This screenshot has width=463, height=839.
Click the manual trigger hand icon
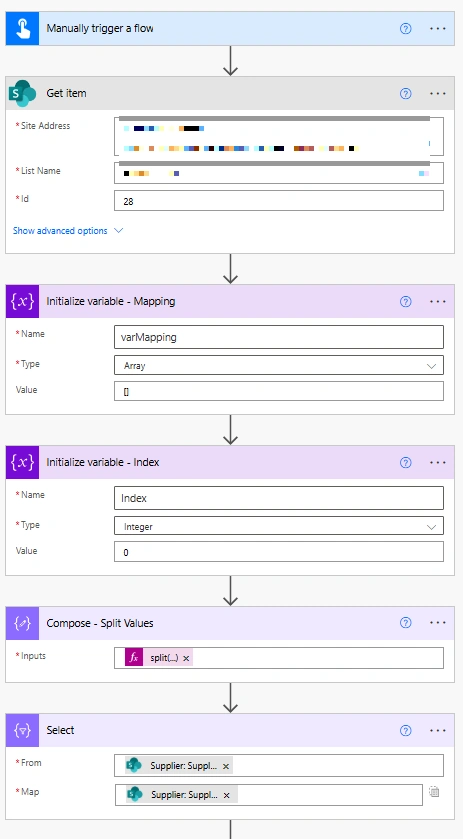(22, 28)
